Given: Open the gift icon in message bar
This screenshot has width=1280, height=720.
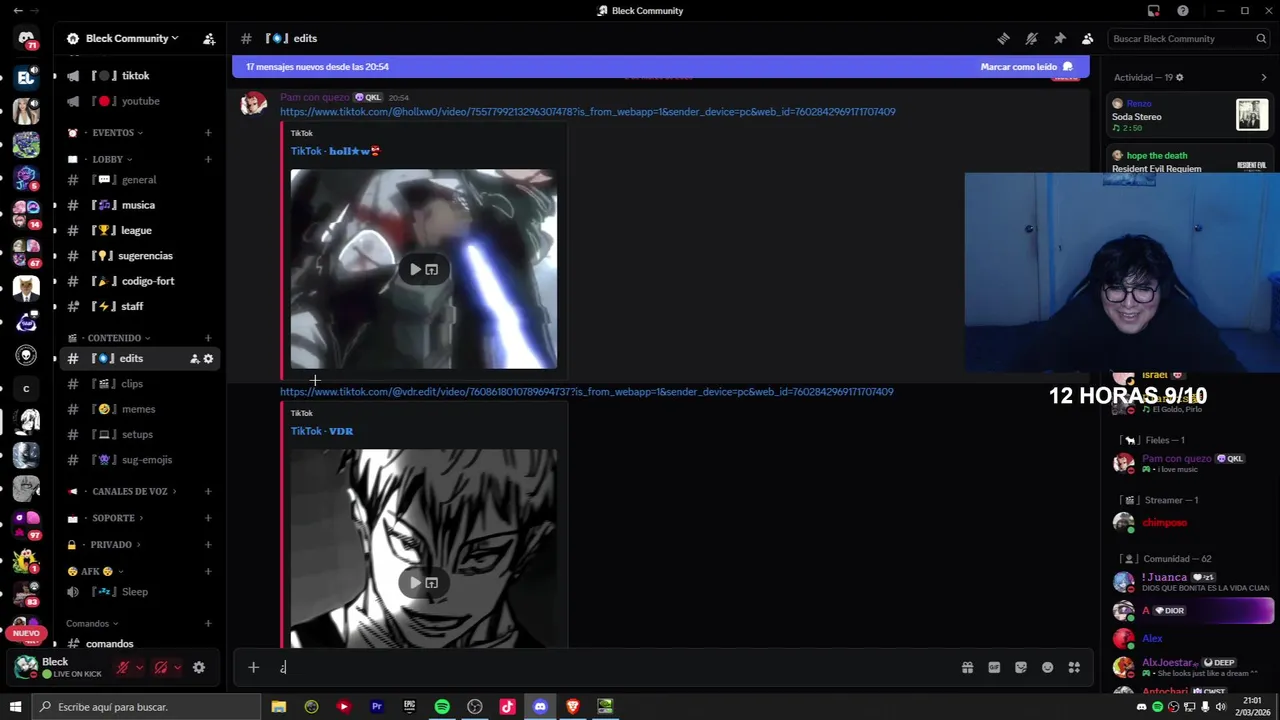Looking at the screenshot, I should (967, 668).
